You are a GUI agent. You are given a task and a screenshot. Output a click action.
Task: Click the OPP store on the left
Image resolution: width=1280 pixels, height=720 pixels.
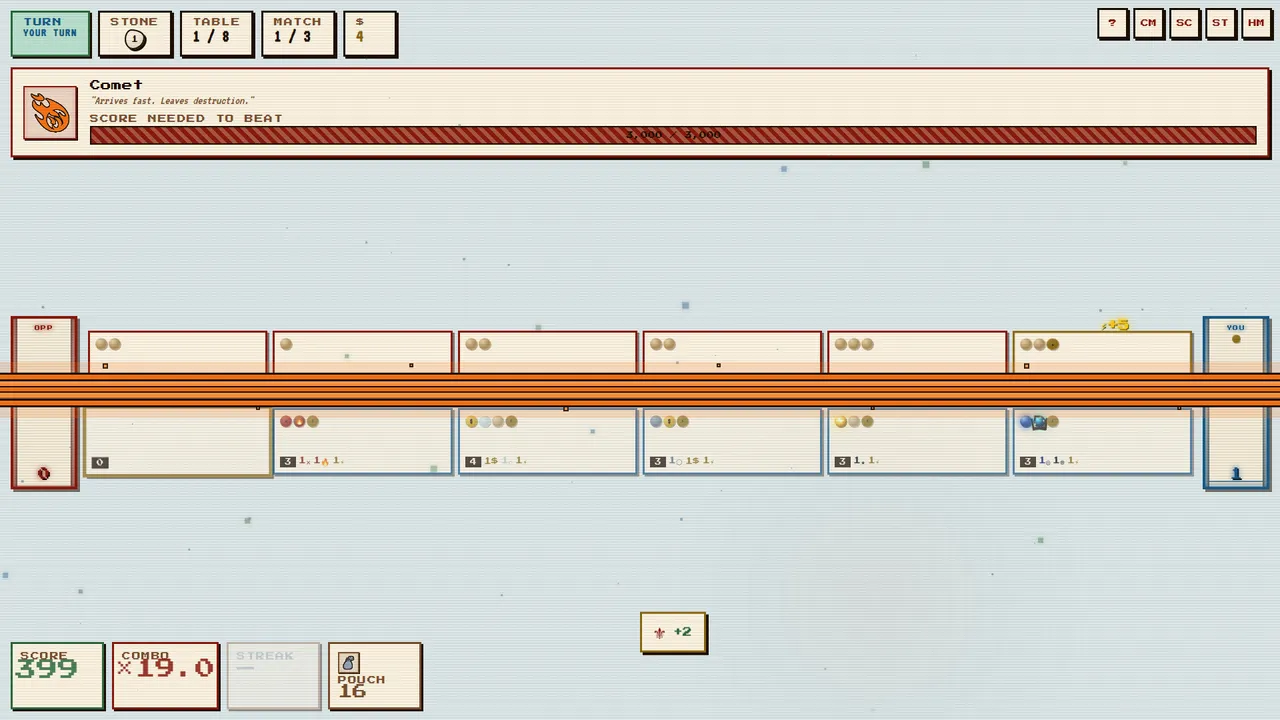point(44,403)
